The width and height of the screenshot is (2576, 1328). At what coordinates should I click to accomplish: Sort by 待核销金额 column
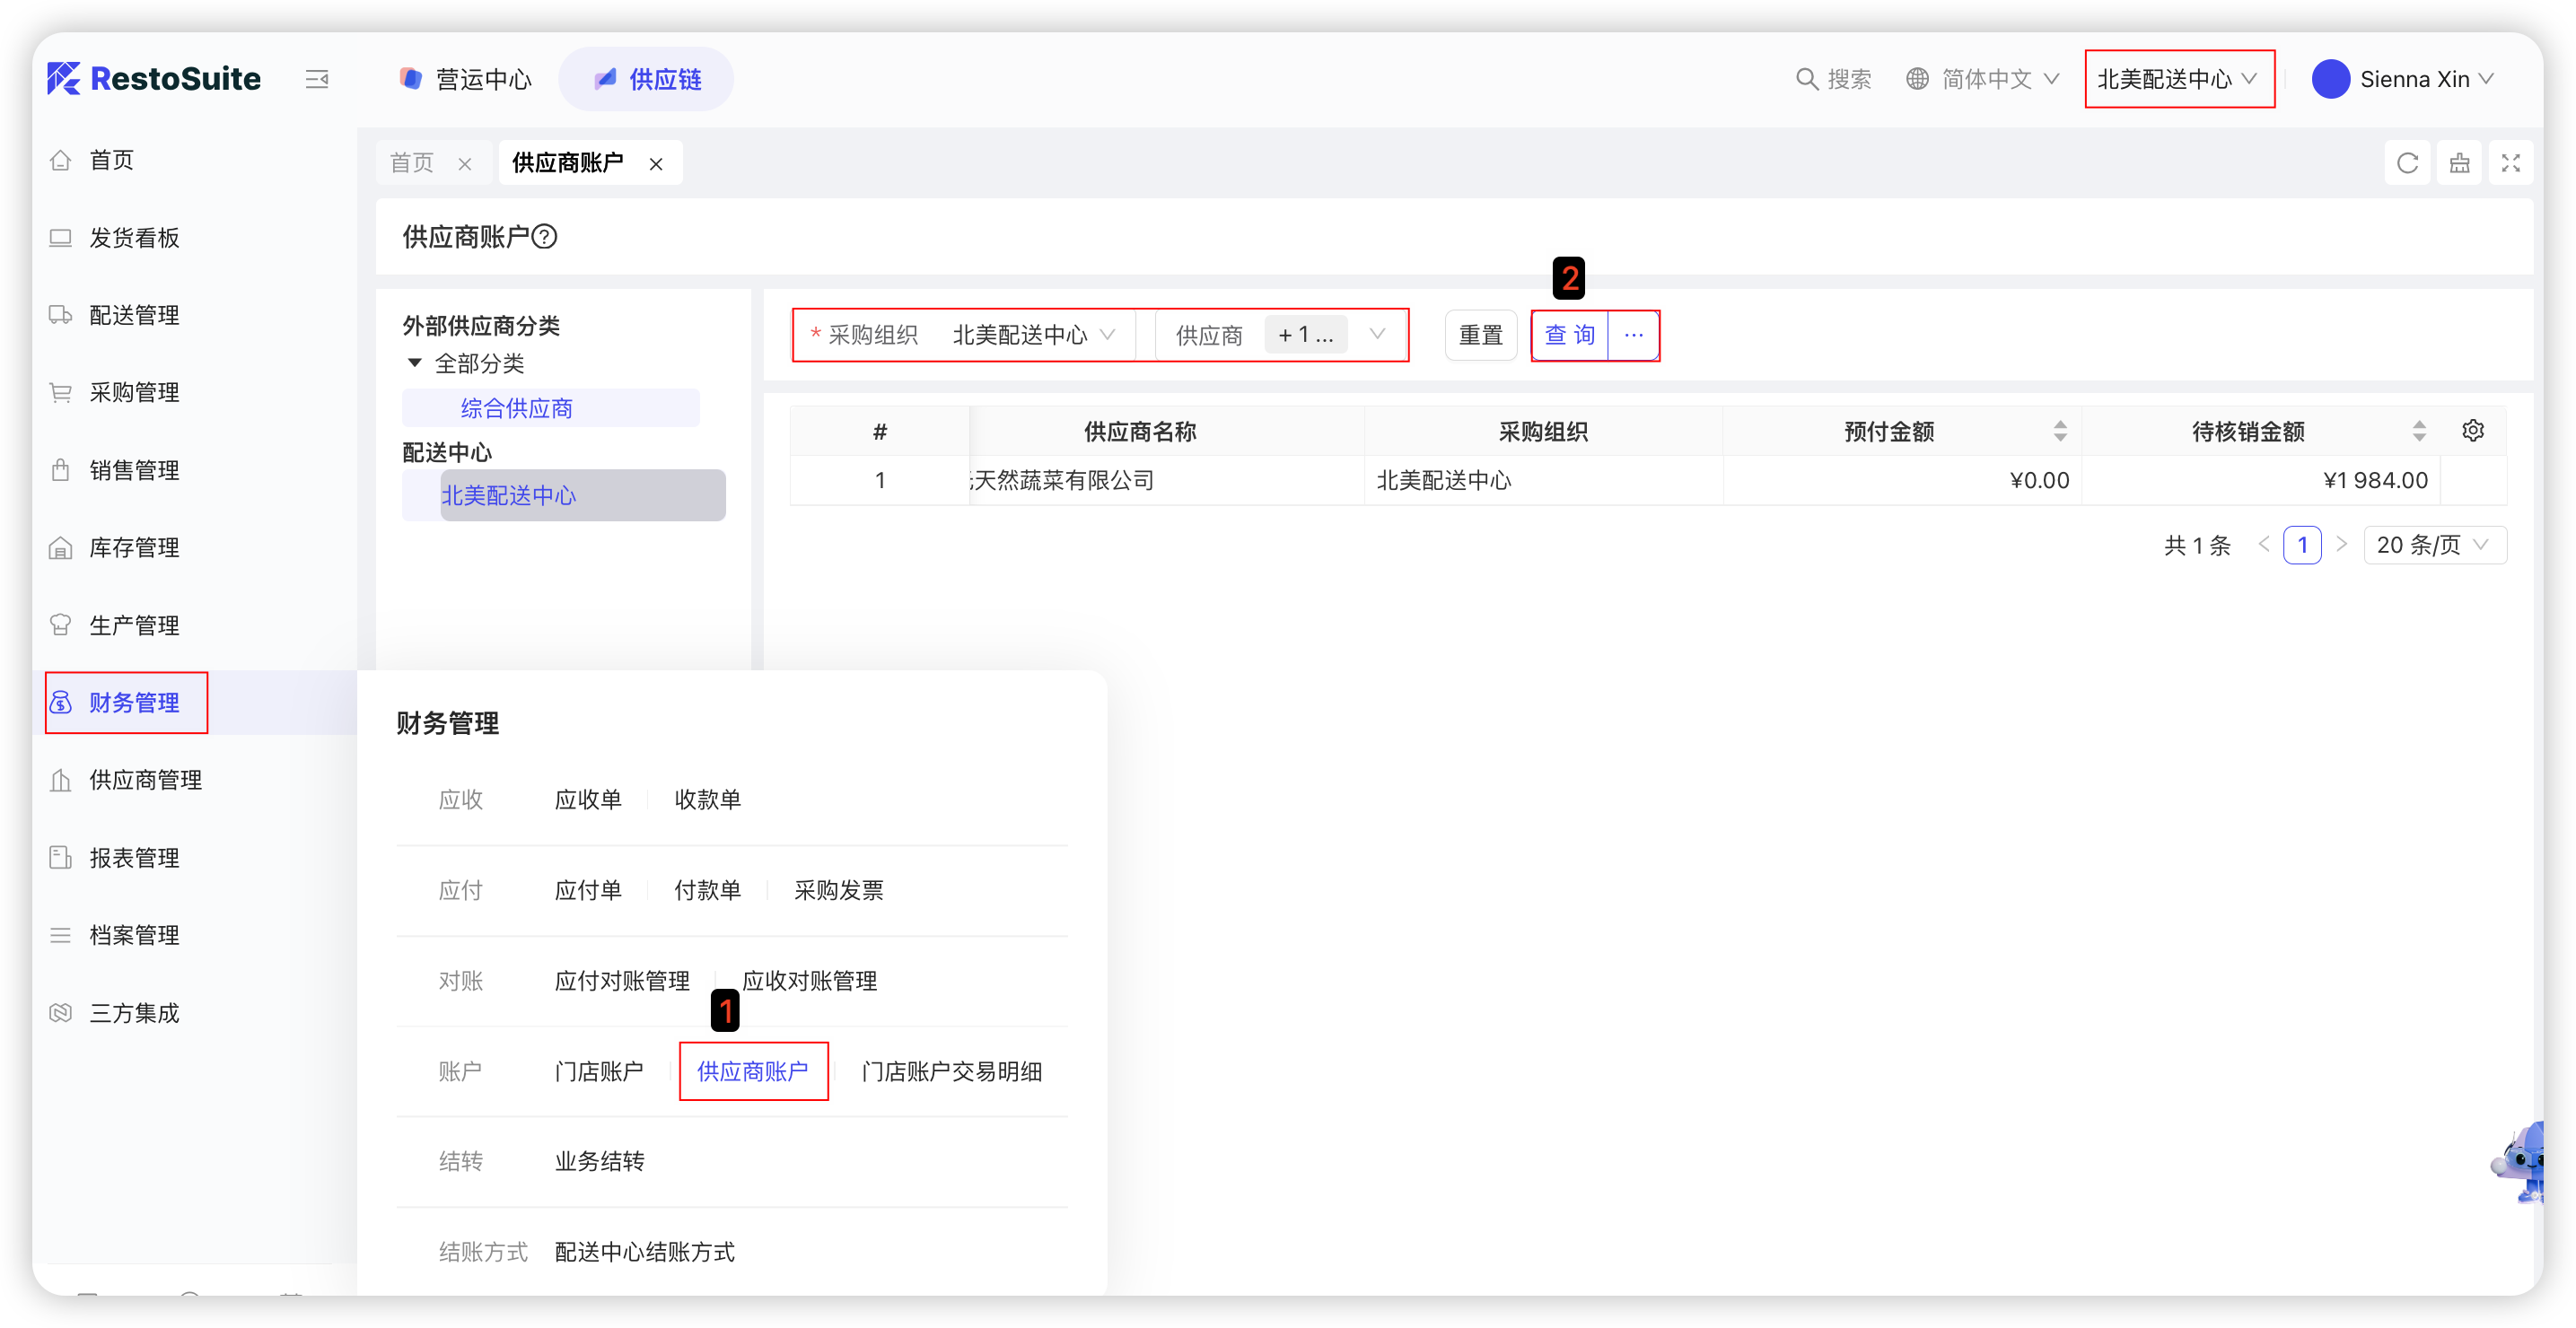pos(2419,431)
